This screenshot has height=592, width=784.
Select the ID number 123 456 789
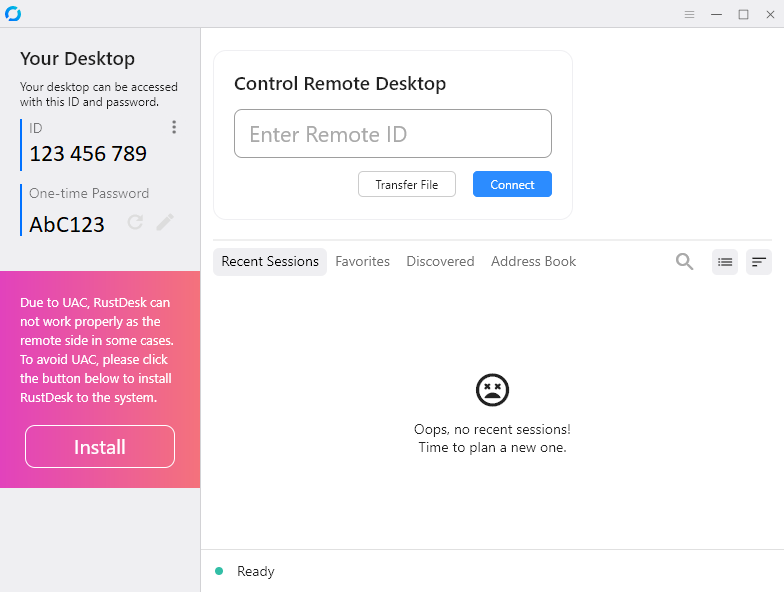pyautogui.click(x=88, y=154)
